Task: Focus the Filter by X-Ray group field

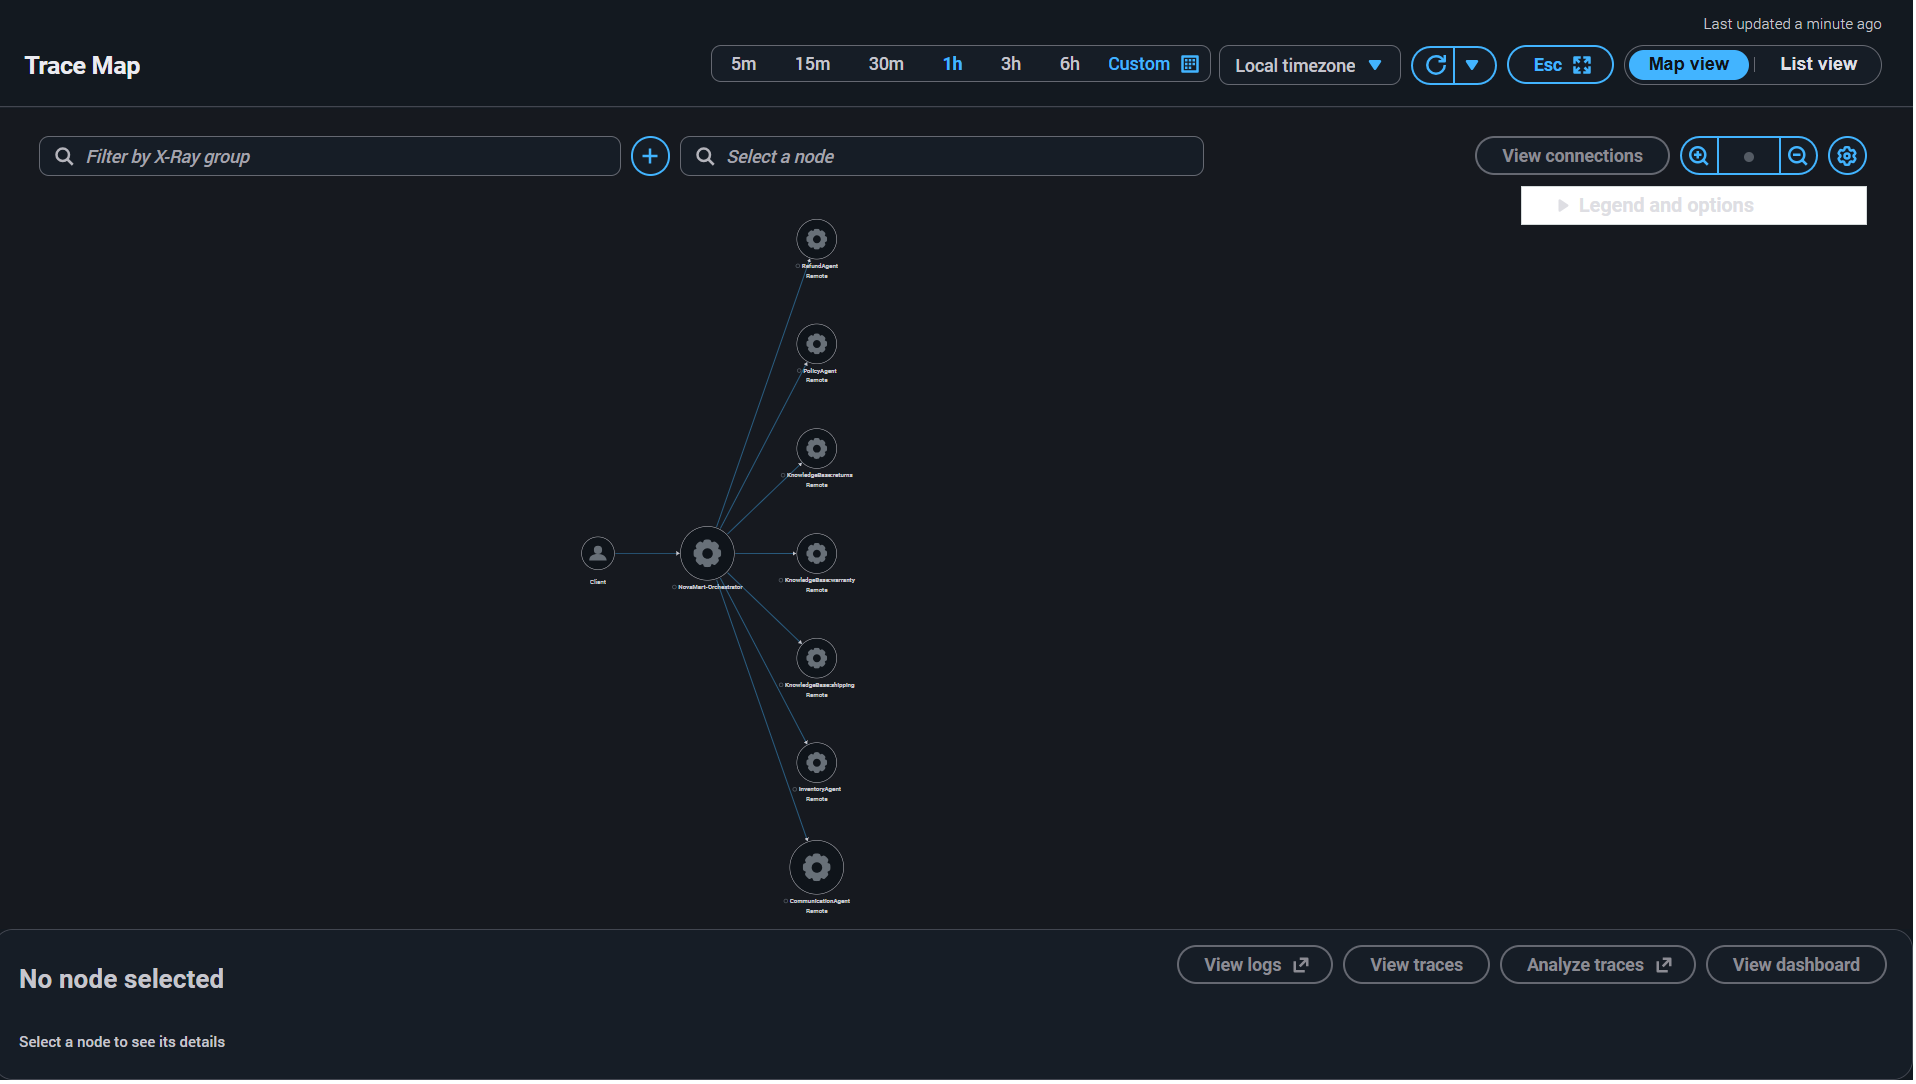Action: [330, 156]
